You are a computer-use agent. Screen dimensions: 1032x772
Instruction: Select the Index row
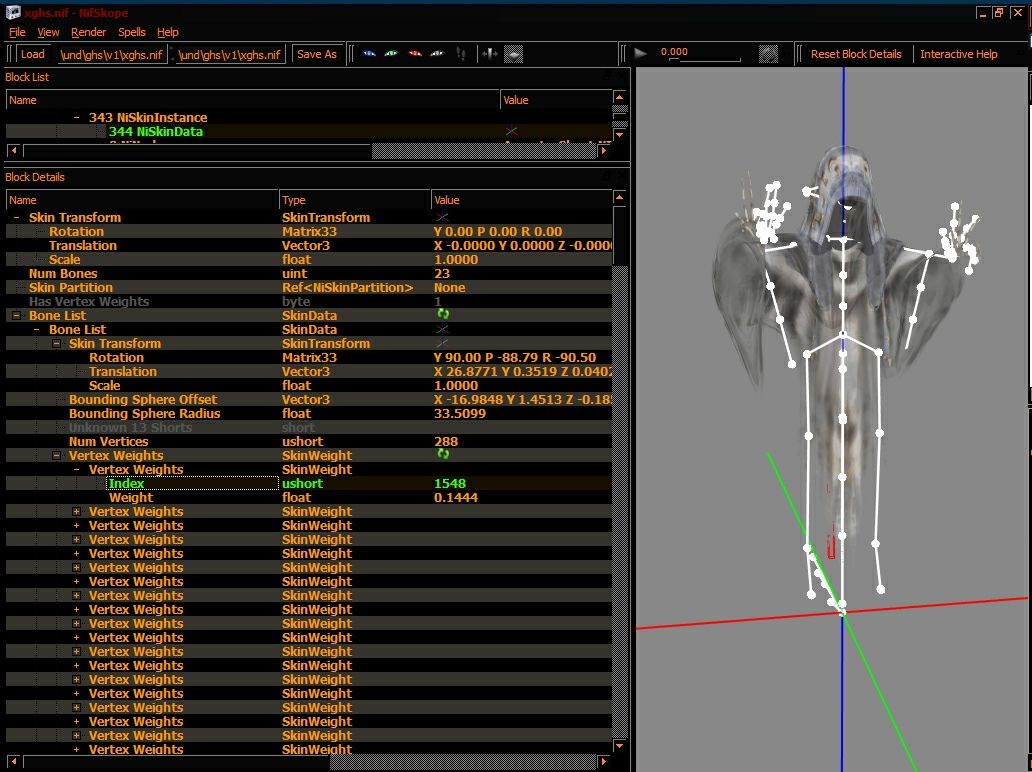click(309, 483)
